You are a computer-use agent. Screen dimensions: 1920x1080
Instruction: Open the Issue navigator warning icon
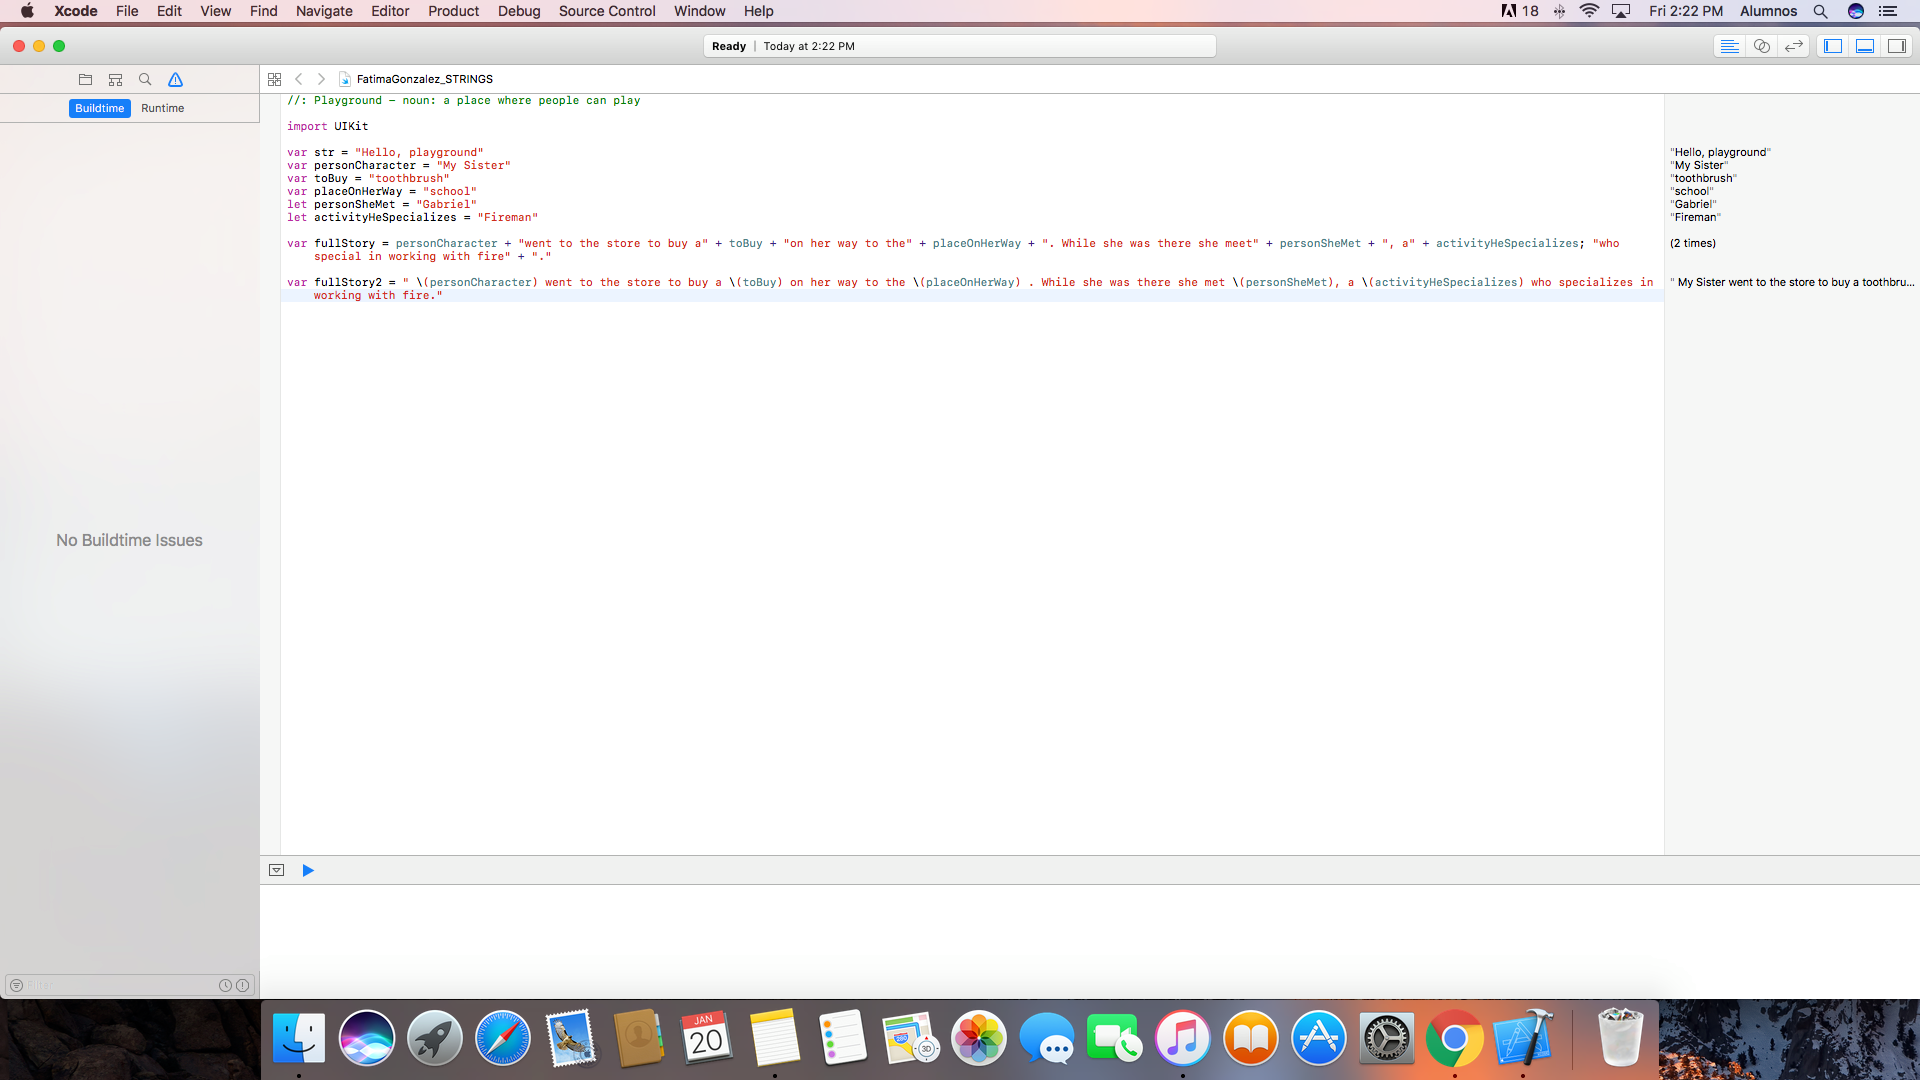tap(175, 79)
